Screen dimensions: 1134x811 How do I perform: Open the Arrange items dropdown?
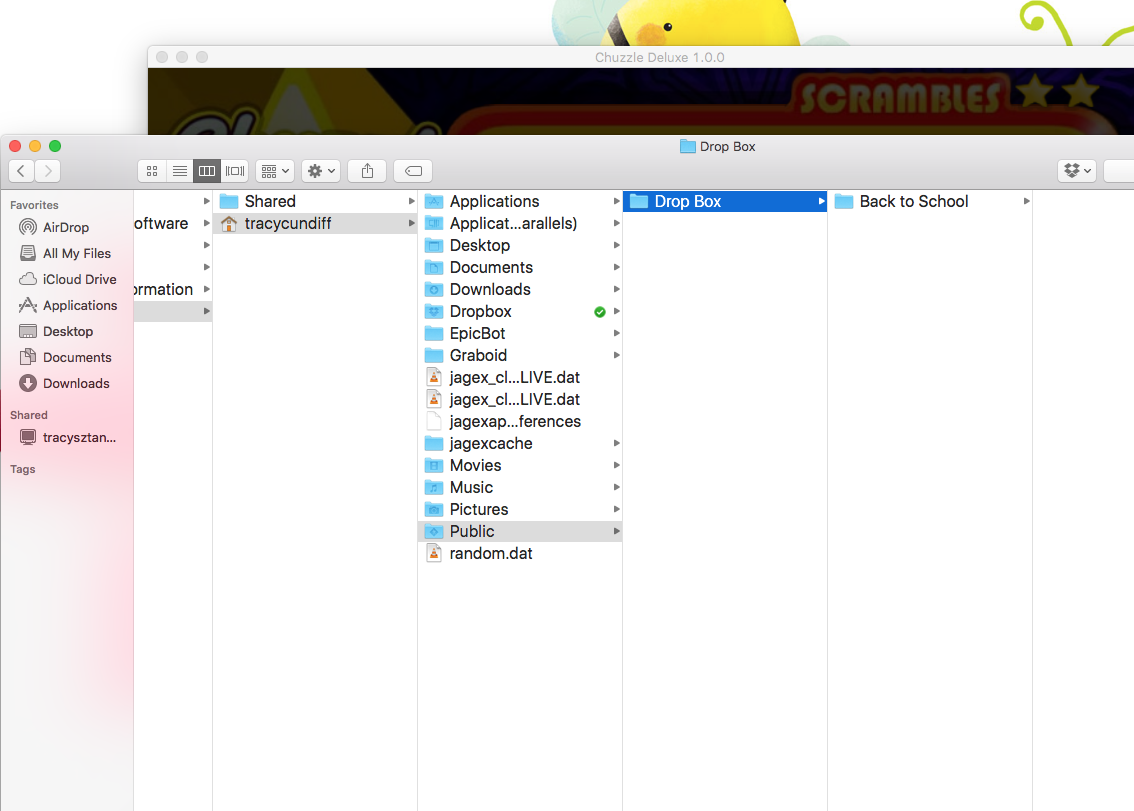click(275, 171)
